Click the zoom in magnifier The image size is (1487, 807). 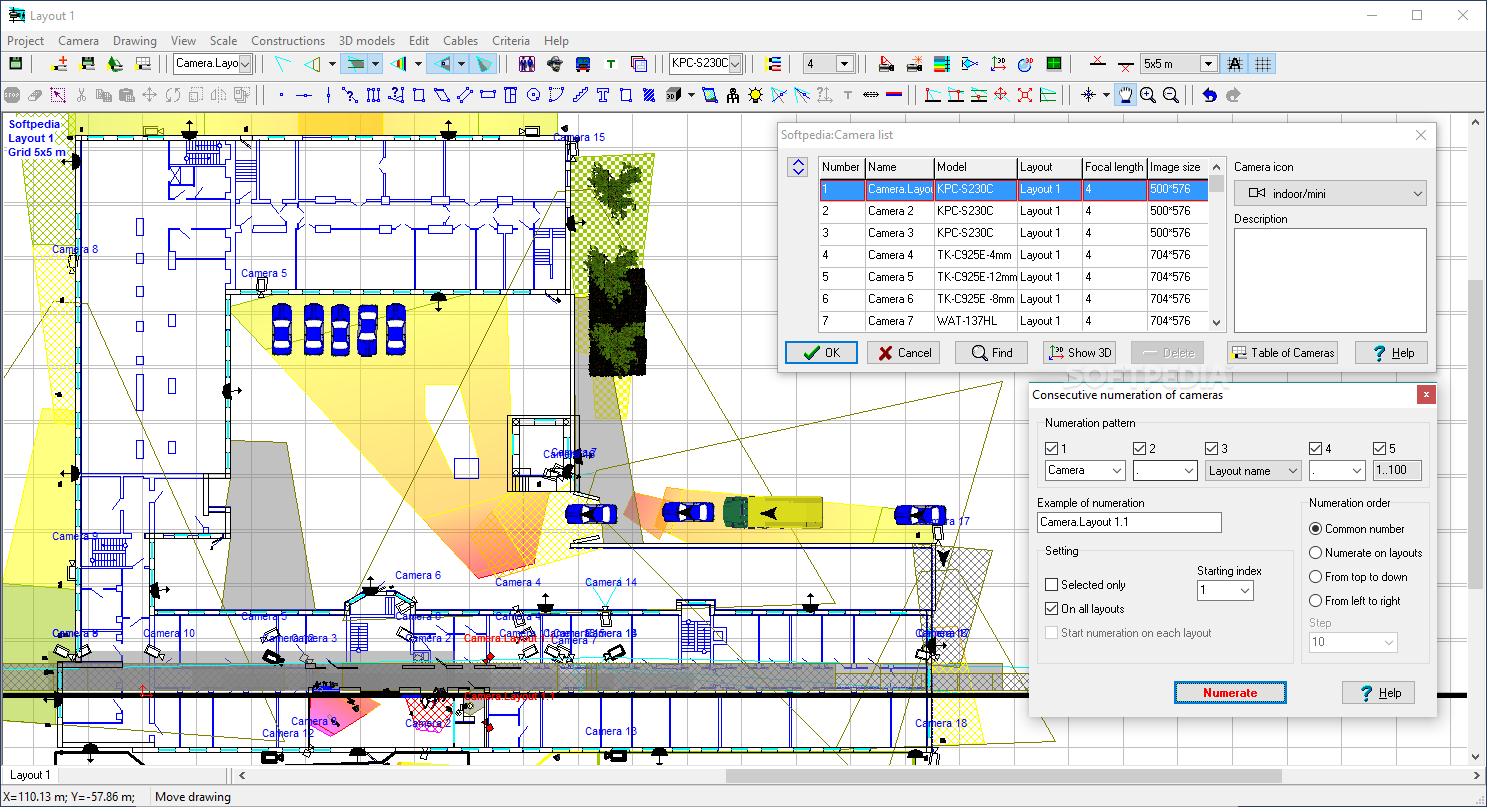click(1148, 95)
